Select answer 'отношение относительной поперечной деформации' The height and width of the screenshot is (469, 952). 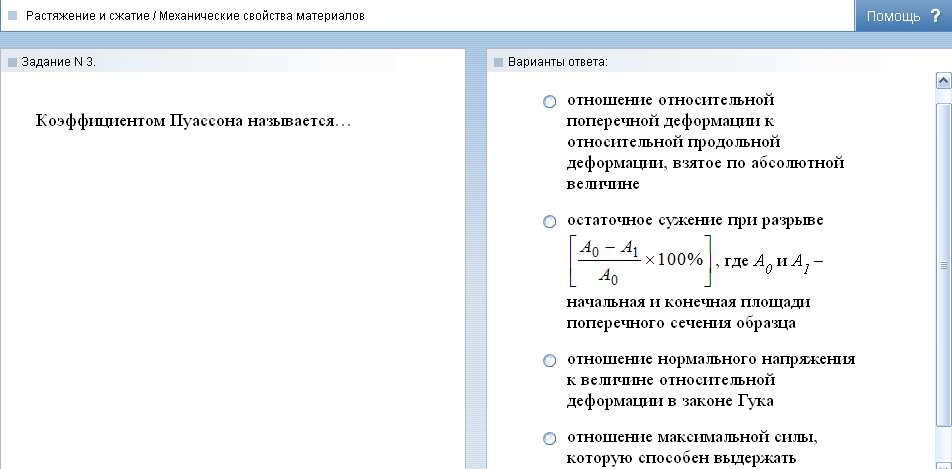point(549,101)
